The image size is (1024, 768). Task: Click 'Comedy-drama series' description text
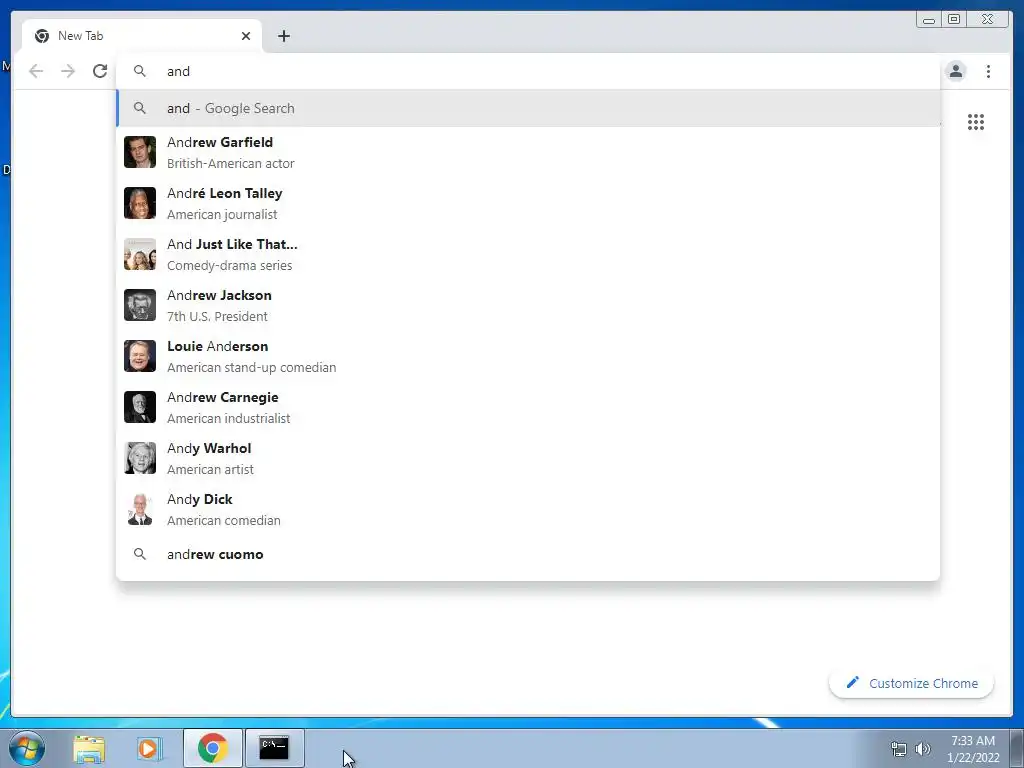(x=229, y=266)
